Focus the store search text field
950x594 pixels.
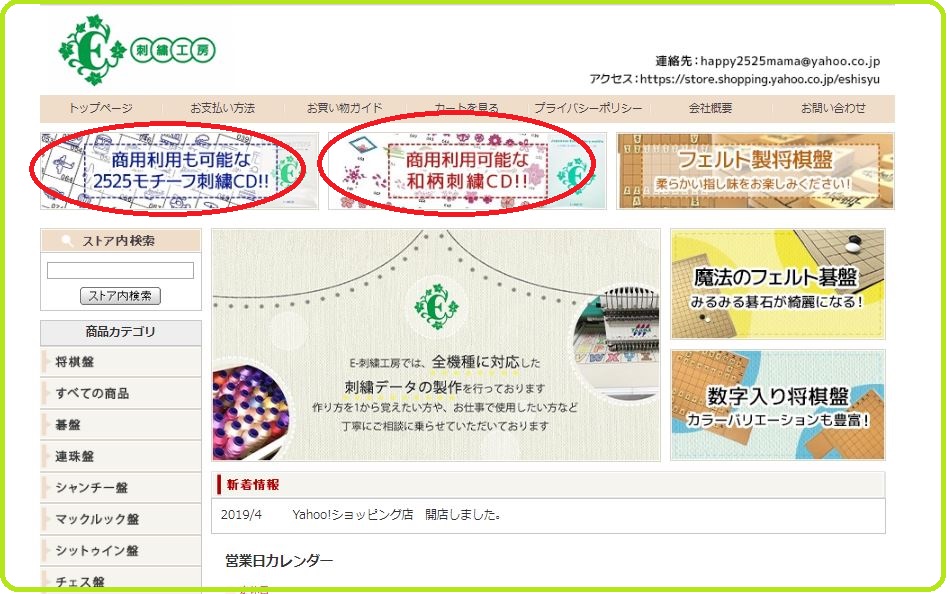(121, 270)
